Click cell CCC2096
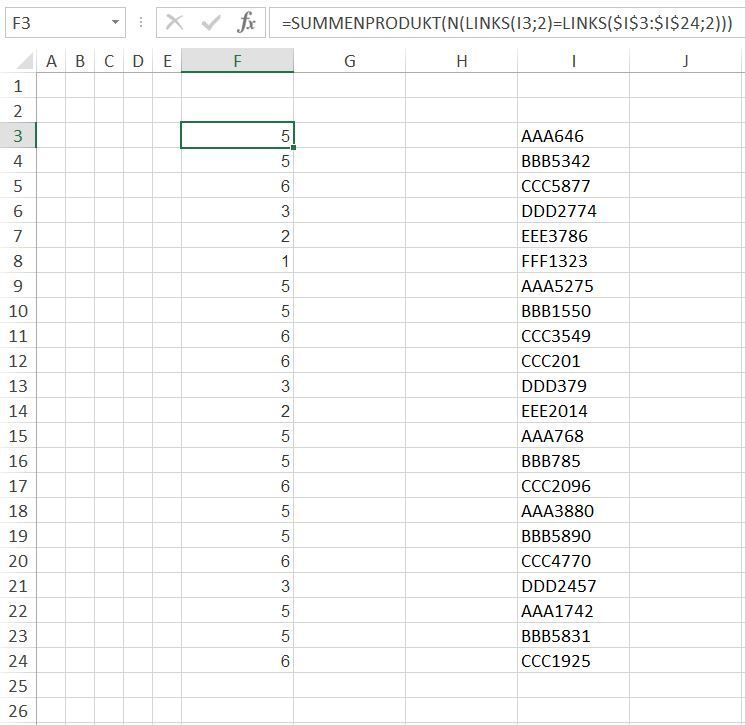Screen dimensions: 745x725 tap(573, 486)
